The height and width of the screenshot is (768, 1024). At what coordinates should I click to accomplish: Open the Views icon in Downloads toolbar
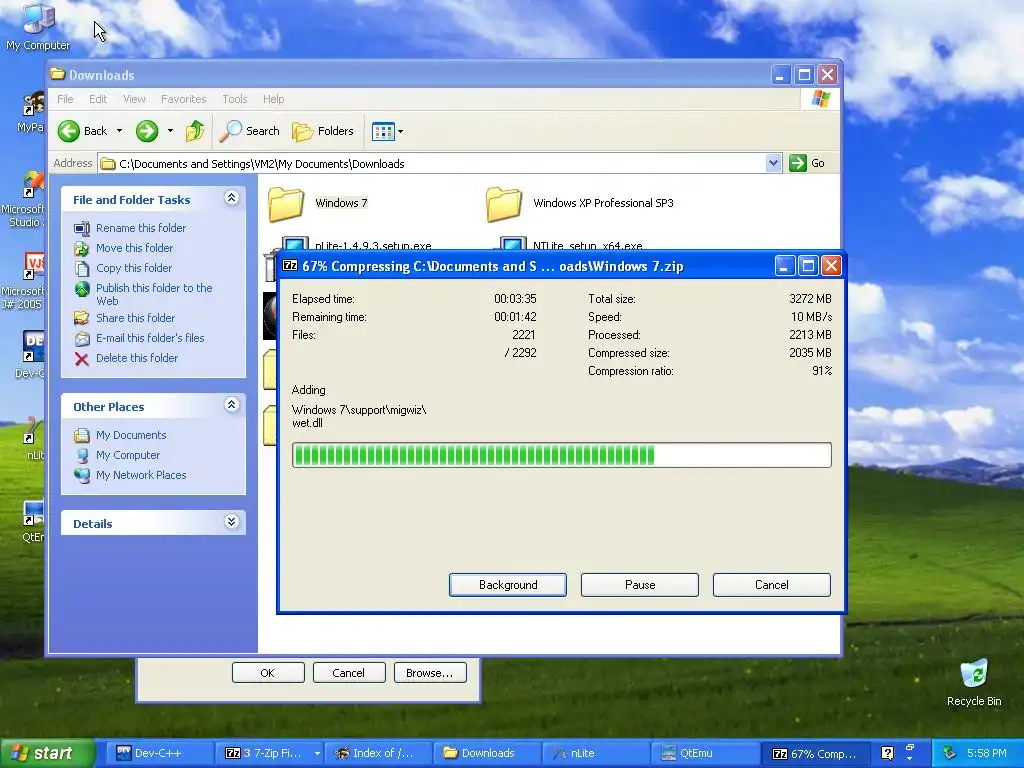click(x=383, y=131)
